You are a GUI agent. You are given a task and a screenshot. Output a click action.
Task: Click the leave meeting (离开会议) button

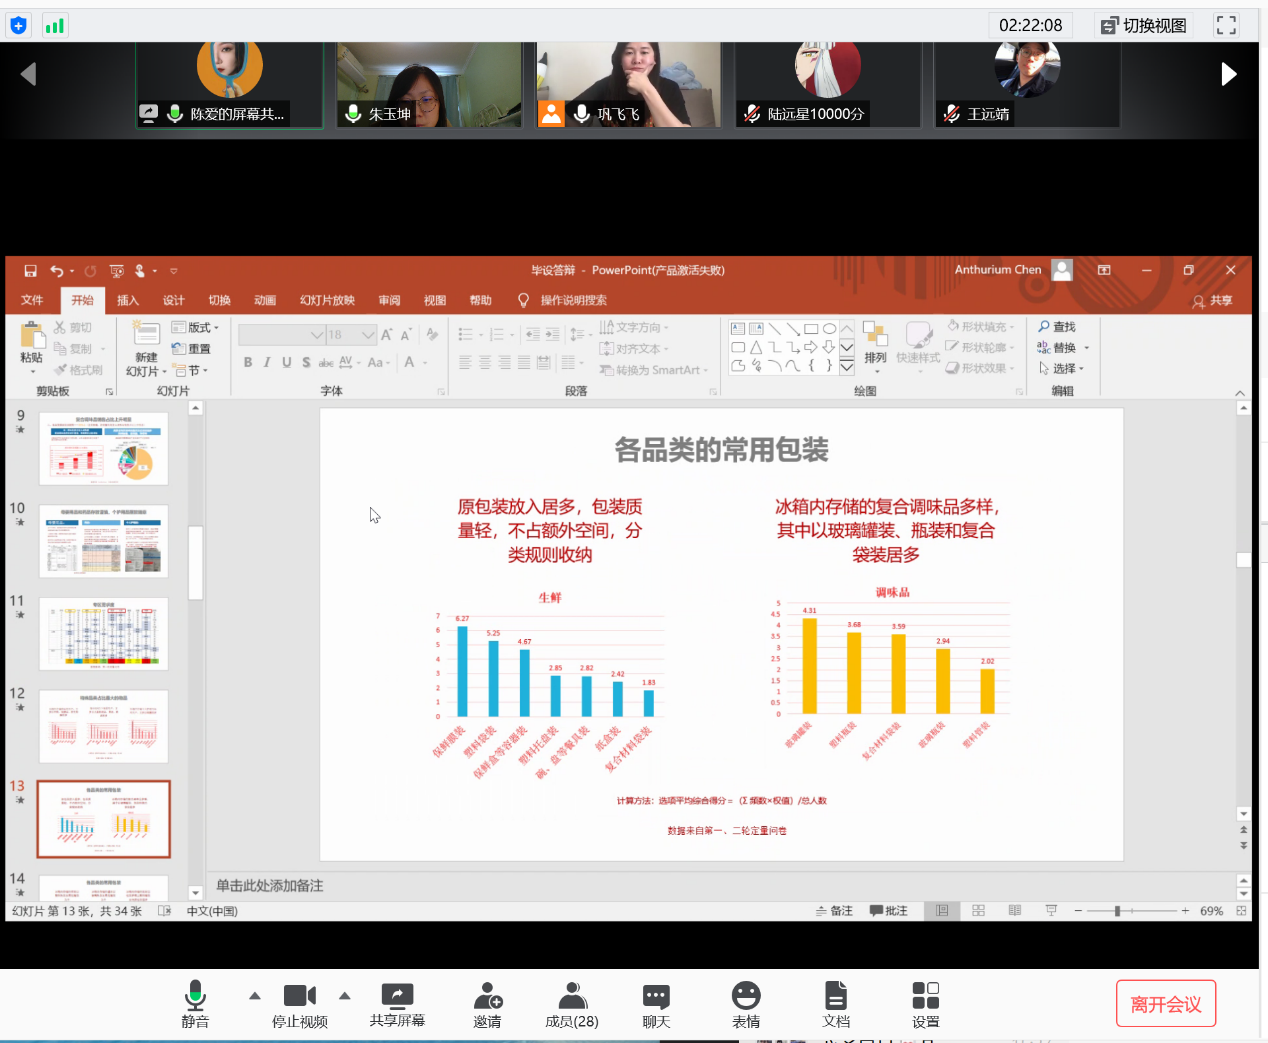click(x=1165, y=1004)
